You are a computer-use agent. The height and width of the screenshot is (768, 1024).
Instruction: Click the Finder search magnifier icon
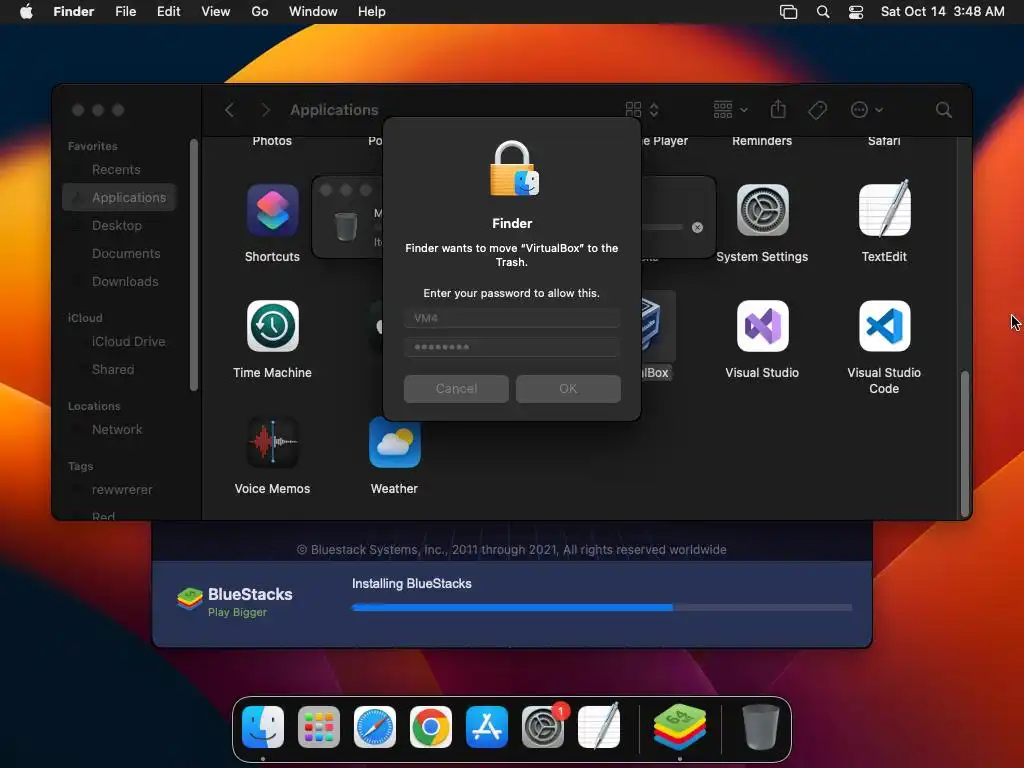943,110
